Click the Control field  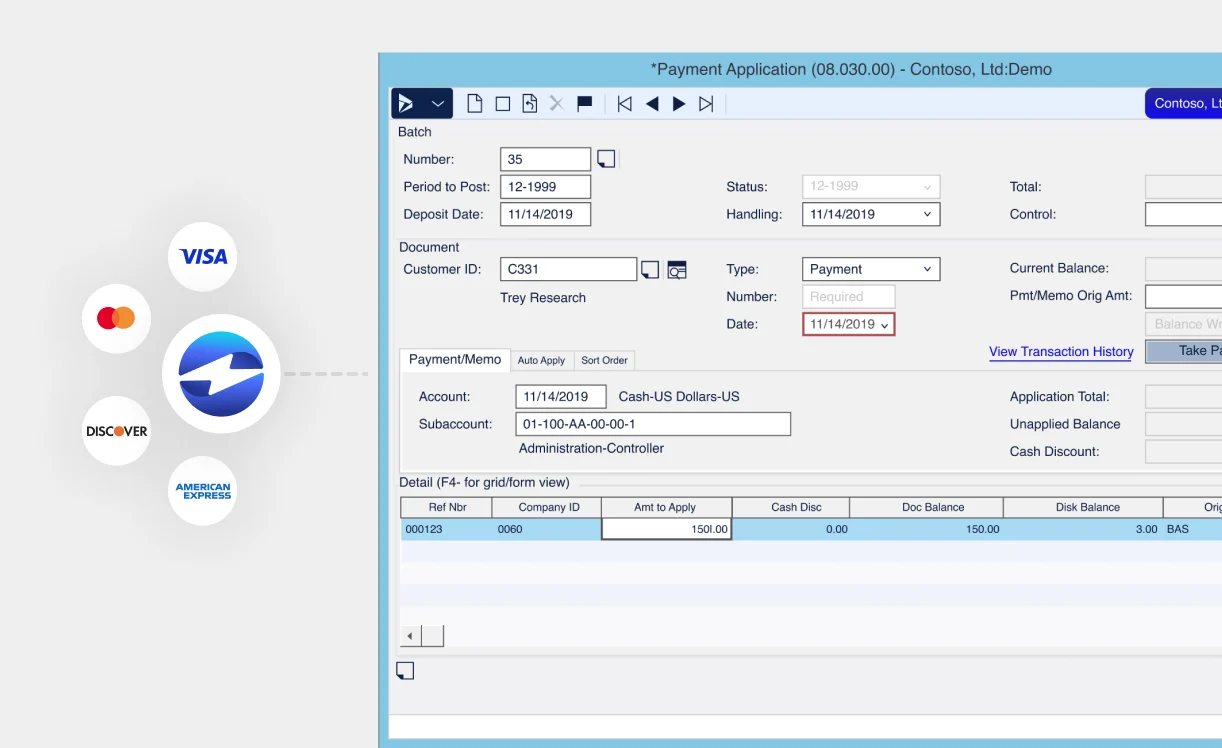(1183, 214)
